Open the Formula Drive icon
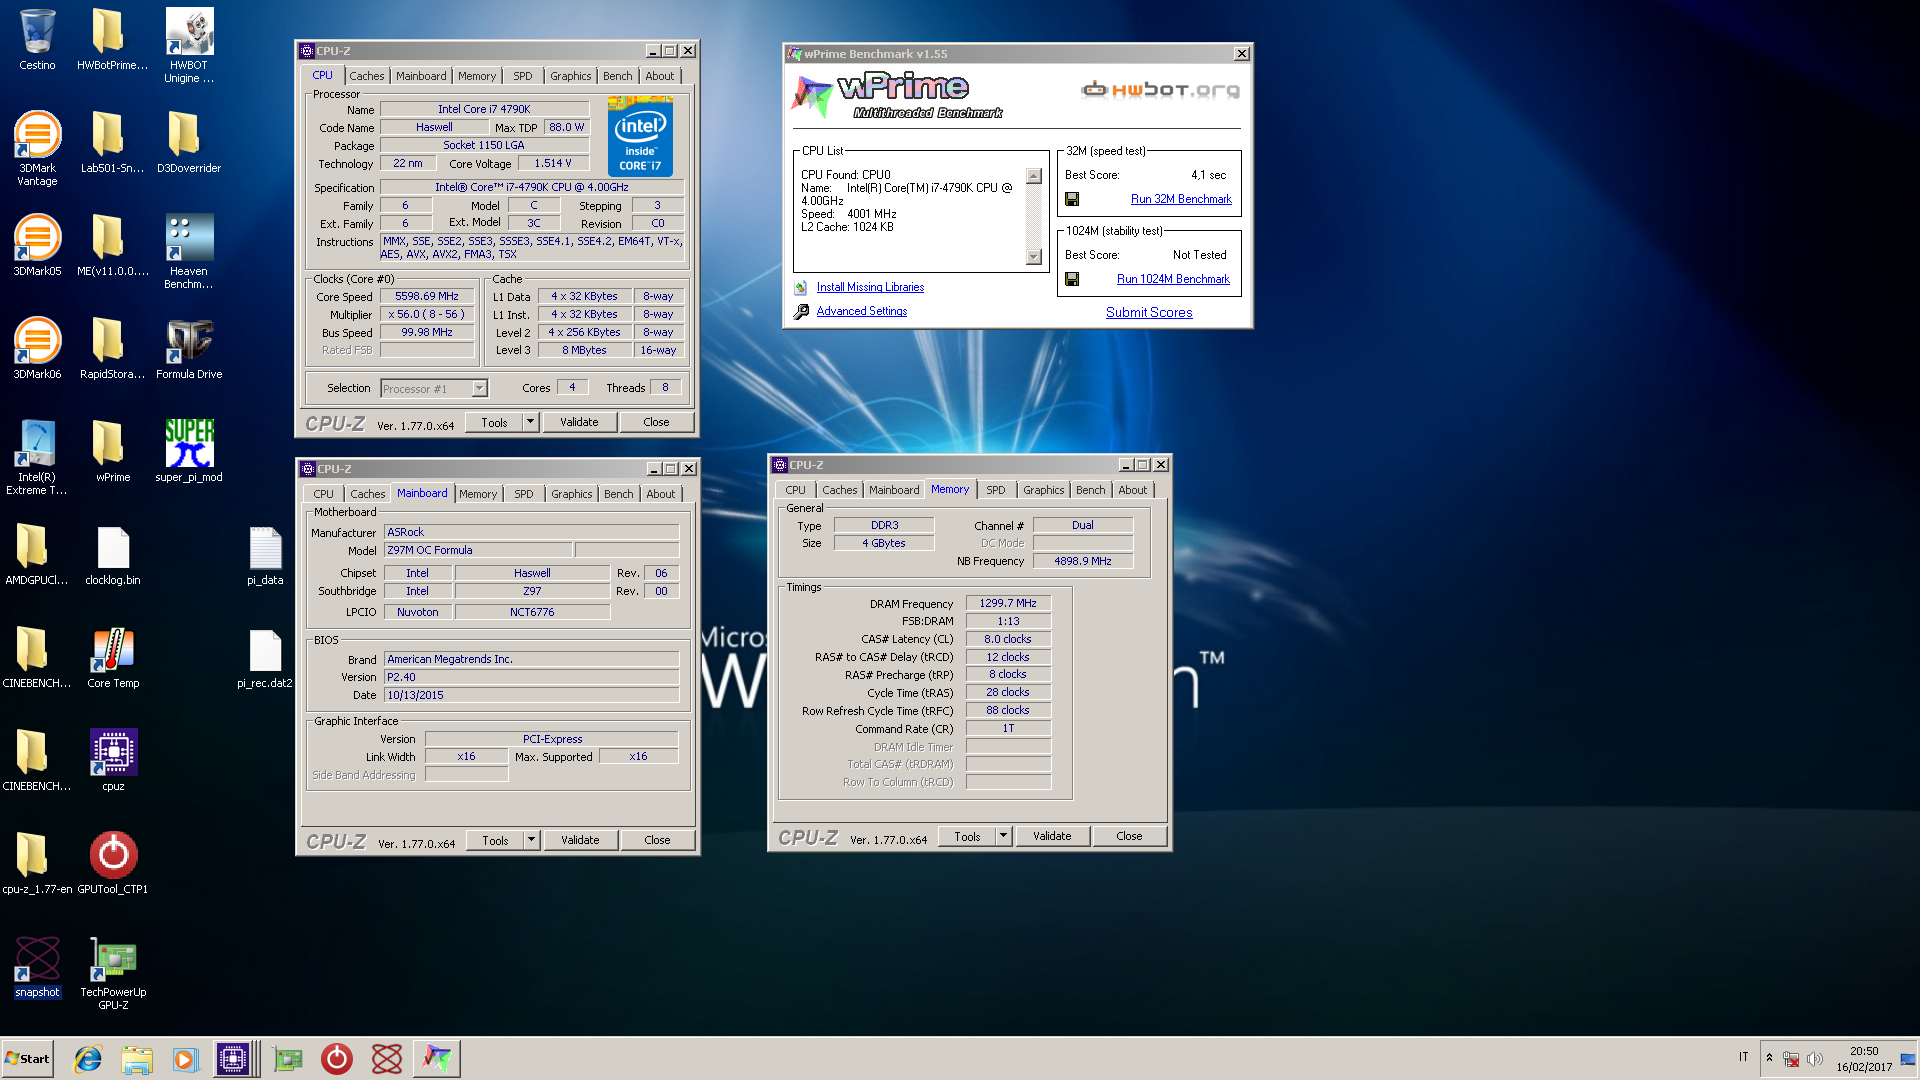The height and width of the screenshot is (1080, 1920). pyautogui.click(x=189, y=348)
